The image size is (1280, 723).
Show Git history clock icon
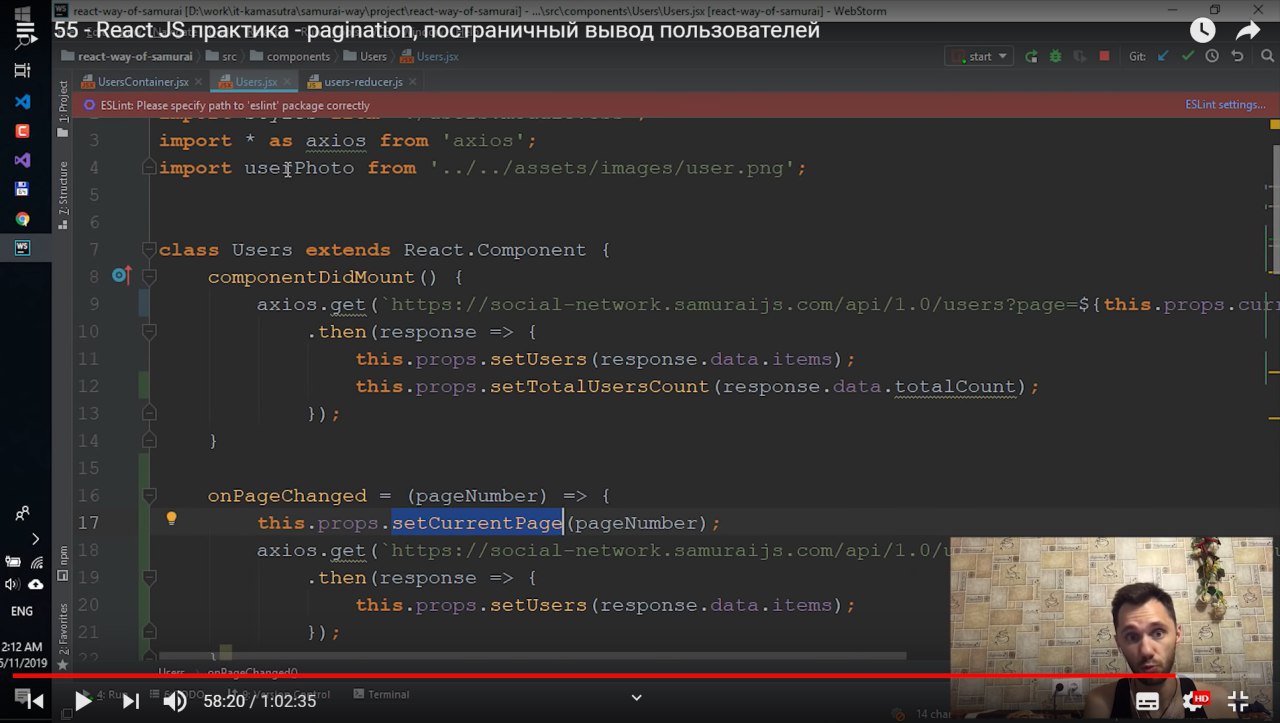(1212, 56)
